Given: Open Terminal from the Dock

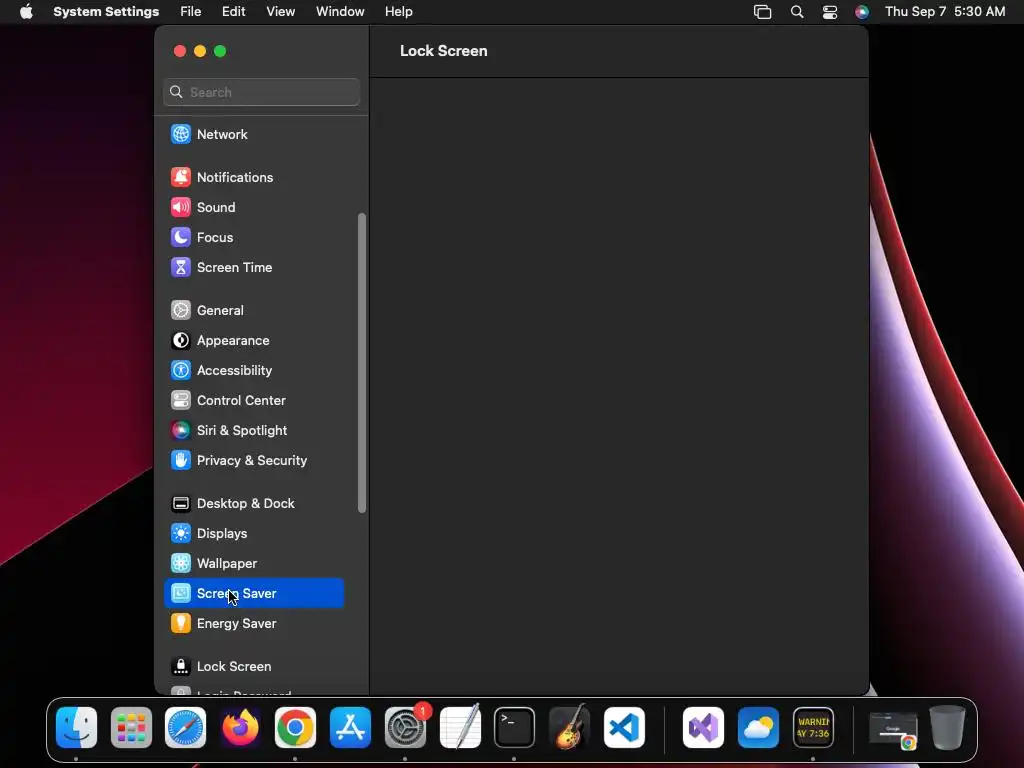Looking at the screenshot, I should [515, 728].
